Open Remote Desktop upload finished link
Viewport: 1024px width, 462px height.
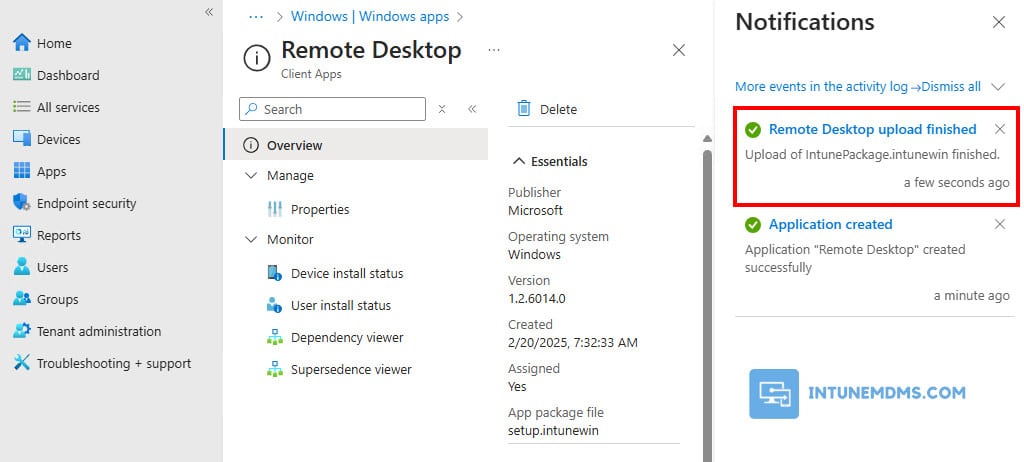click(x=872, y=129)
